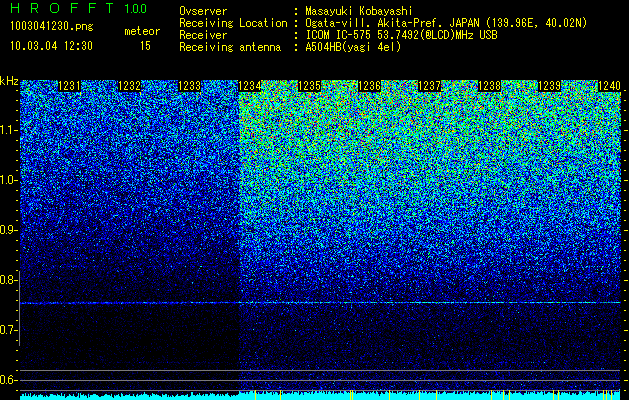Click the ICOM IC-575 53.7492 MHz receiver text
The width and height of the screenshot is (629, 400).
coord(402,35)
